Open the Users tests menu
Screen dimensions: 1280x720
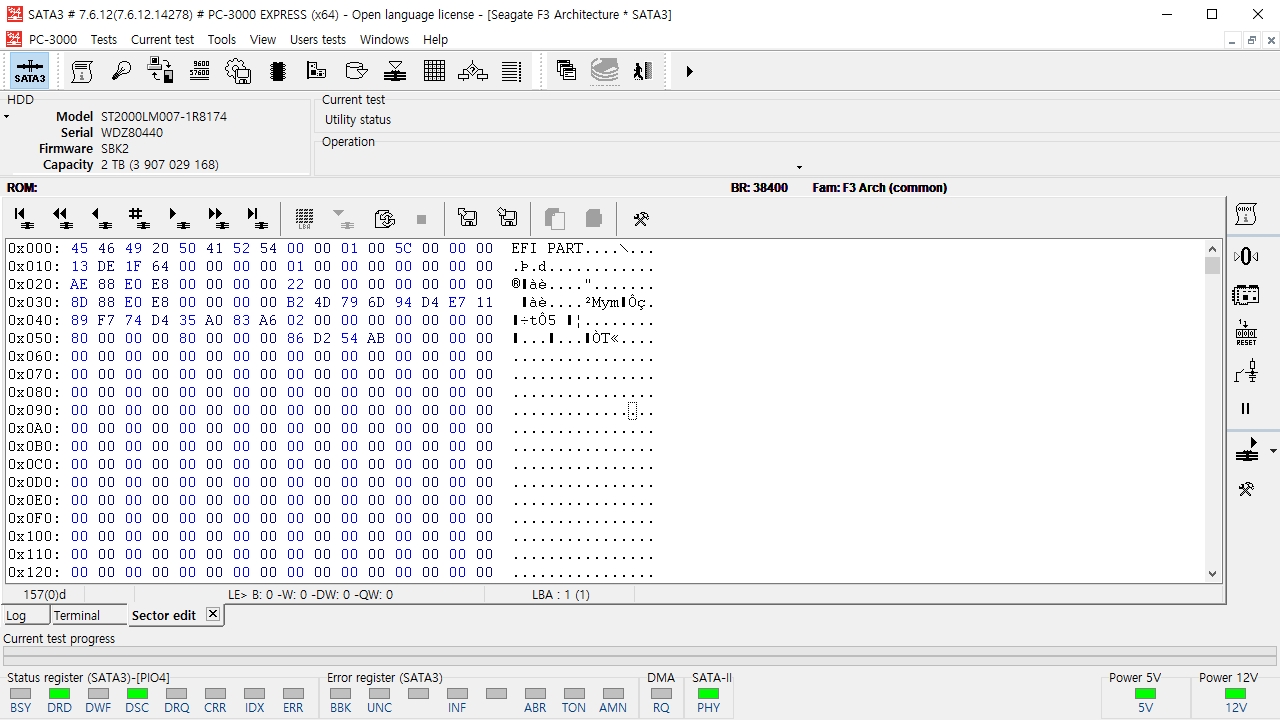click(x=318, y=40)
